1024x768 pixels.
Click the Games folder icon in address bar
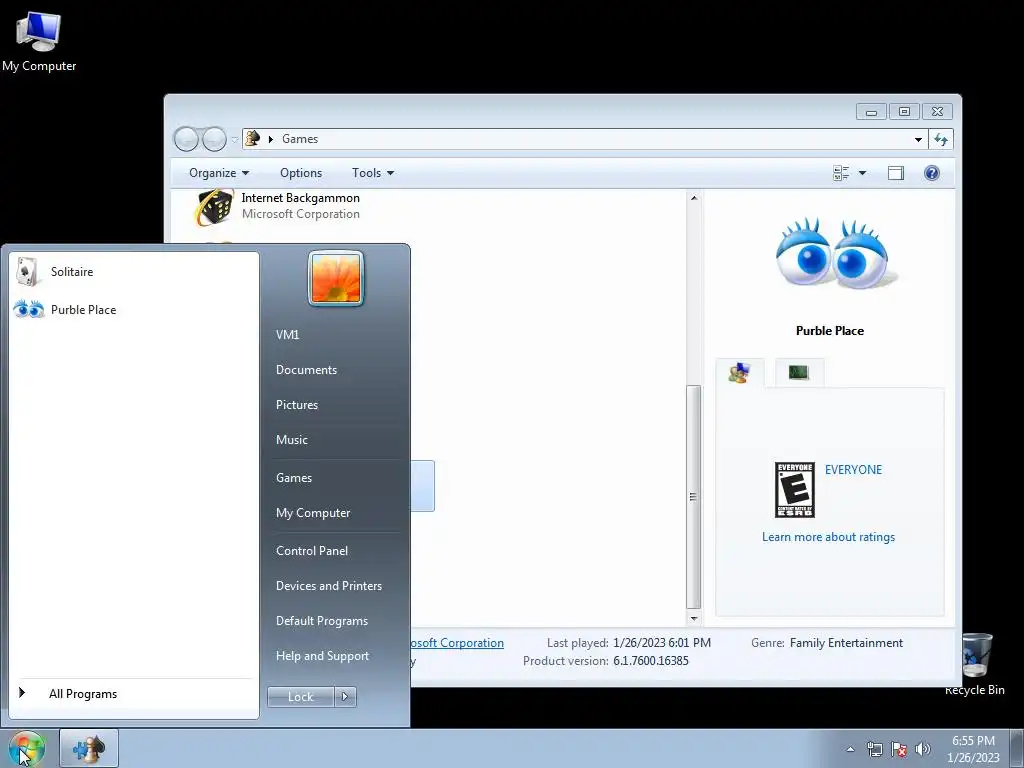253,138
